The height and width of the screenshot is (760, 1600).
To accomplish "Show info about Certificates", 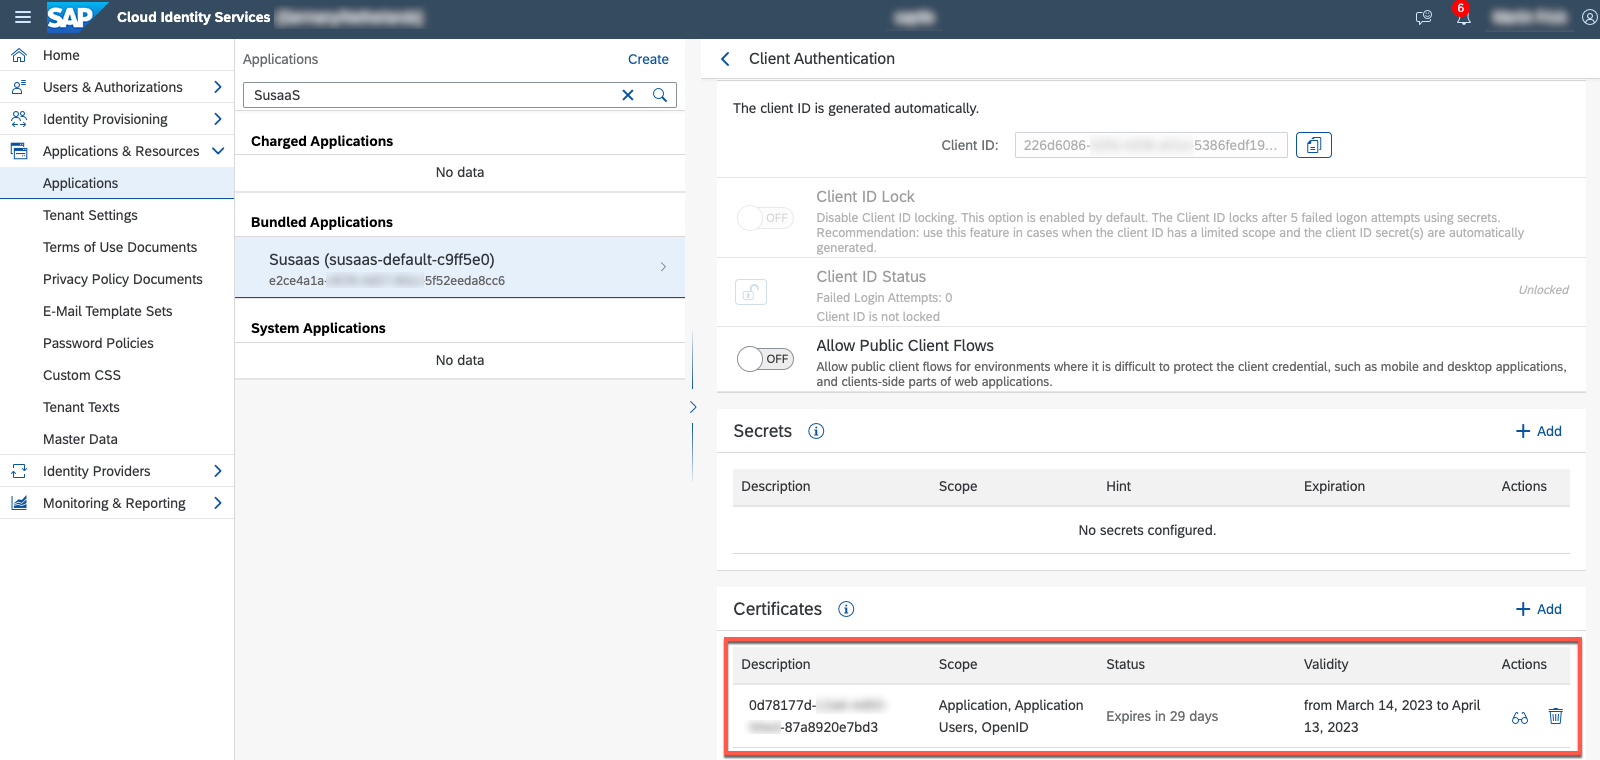I will tap(846, 609).
